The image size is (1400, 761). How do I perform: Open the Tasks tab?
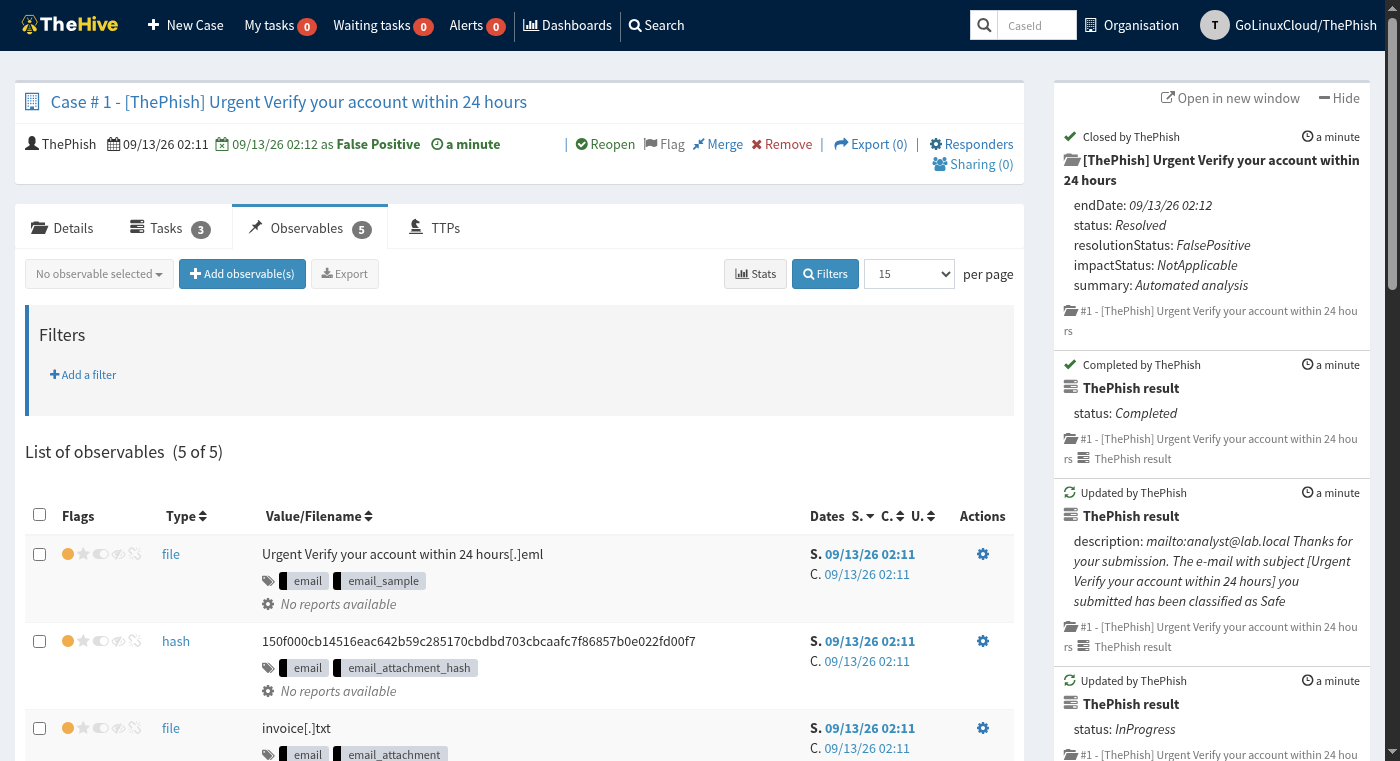[x=170, y=228]
